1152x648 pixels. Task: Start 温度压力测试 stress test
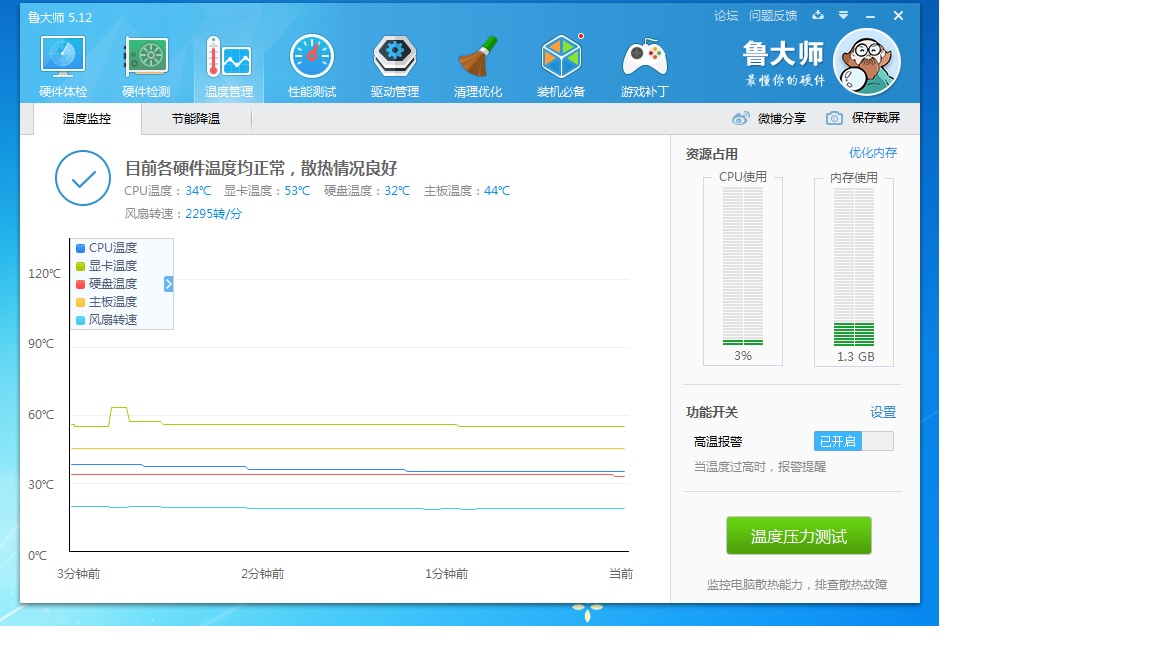coord(799,536)
